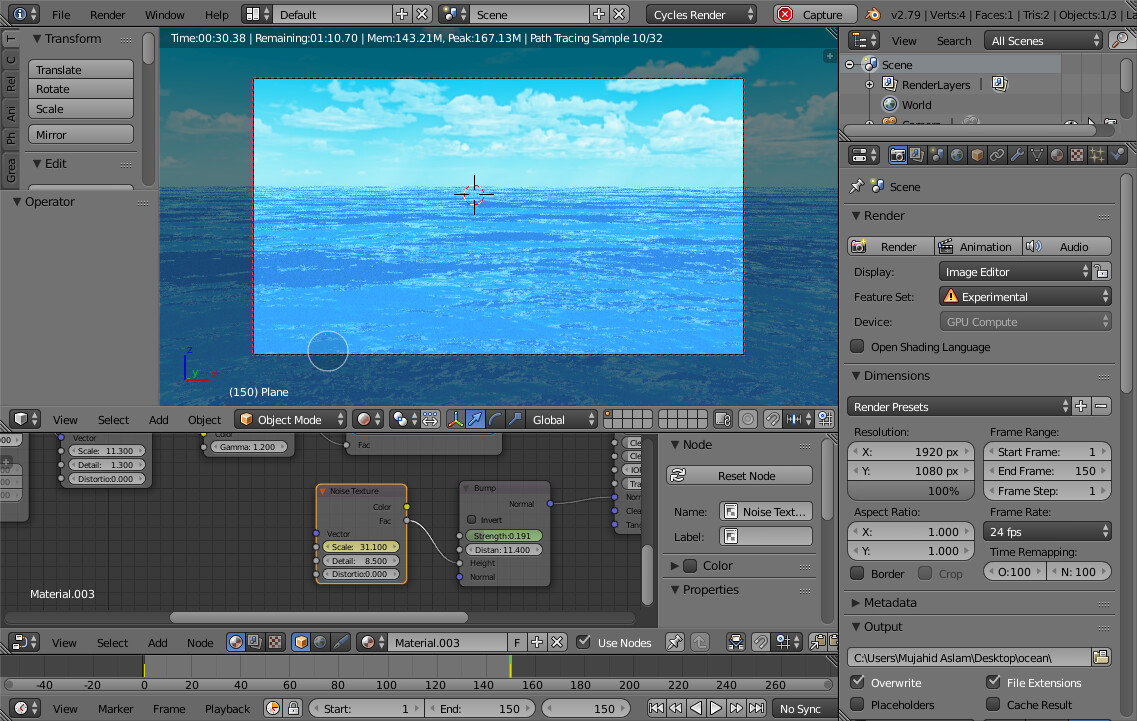The width and height of the screenshot is (1137, 721).
Task: Select the Particles properties tab (sparkles icon)
Action: [1096, 154]
